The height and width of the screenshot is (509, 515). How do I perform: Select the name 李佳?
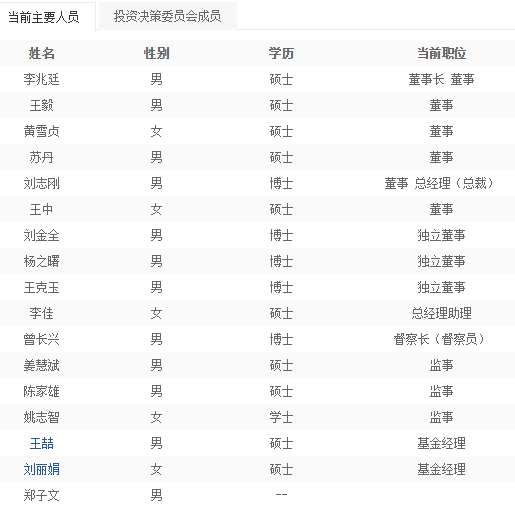pyautogui.click(x=42, y=313)
